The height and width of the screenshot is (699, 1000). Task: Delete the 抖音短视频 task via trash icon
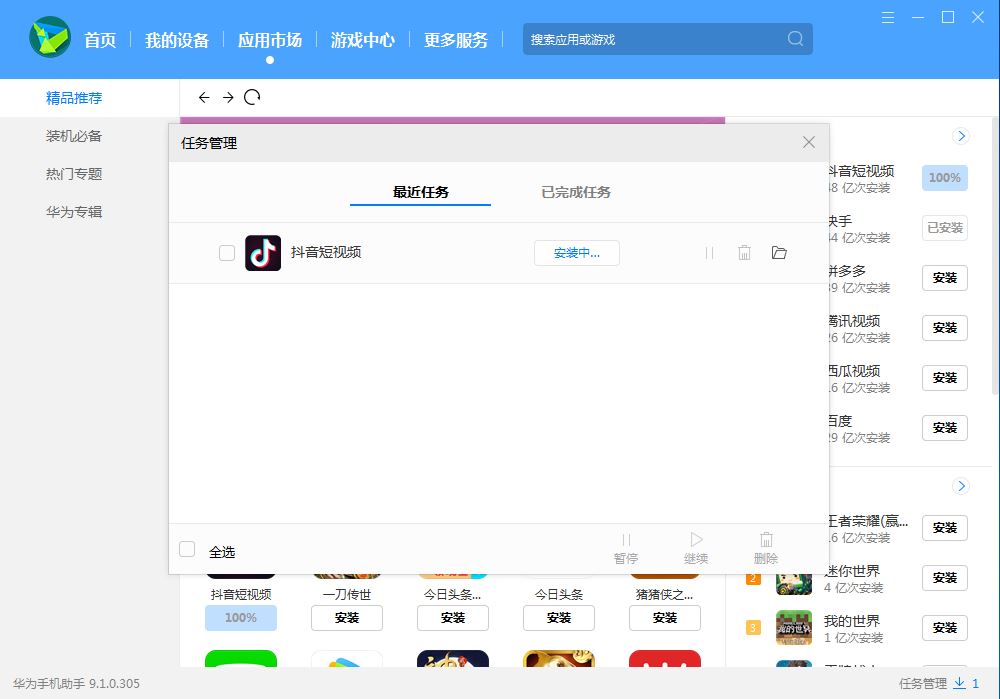744,253
